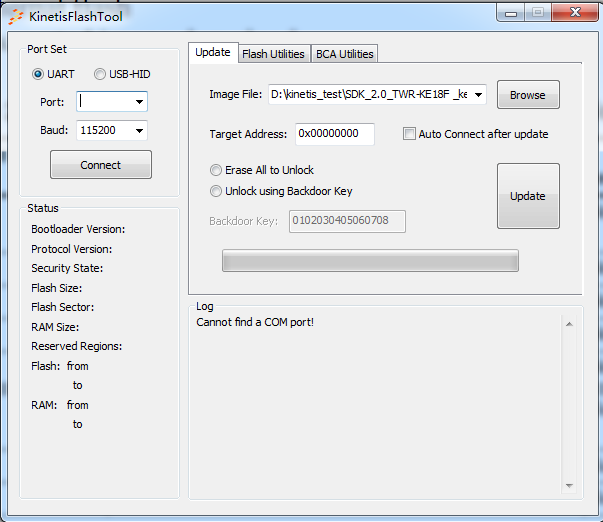This screenshot has height=522, width=603.
Task: Click the Log scrollbar down arrow
Action: pos(570,486)
